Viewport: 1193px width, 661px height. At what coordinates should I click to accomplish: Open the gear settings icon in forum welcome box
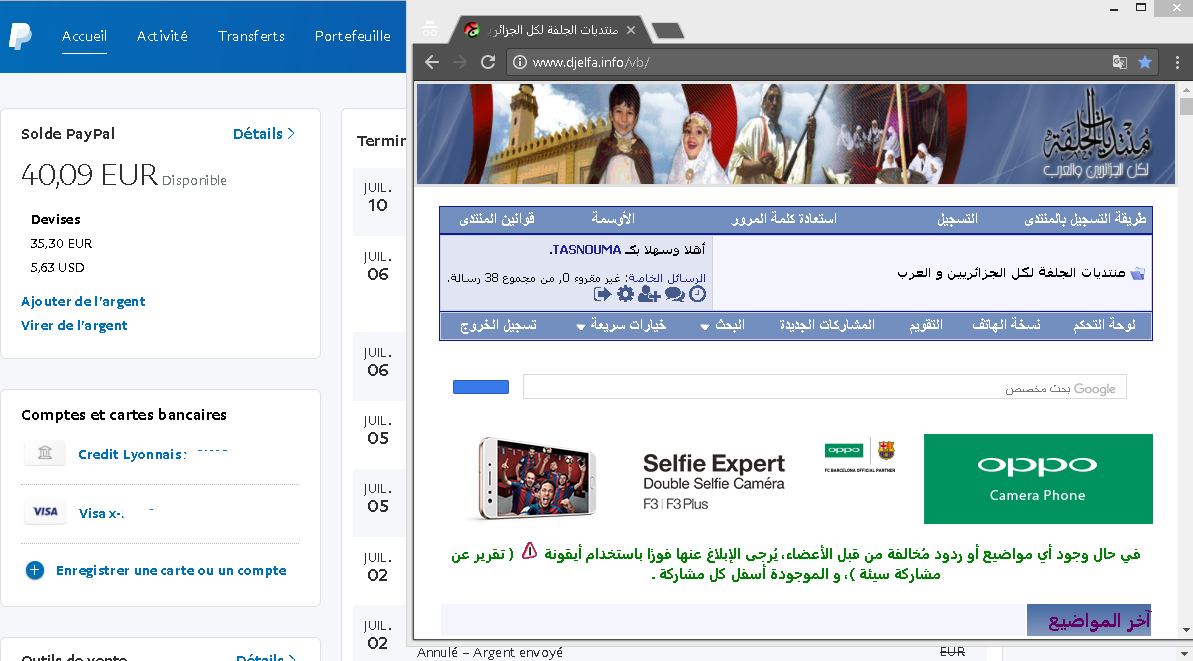pyautogui.click(x=625, y=294)
